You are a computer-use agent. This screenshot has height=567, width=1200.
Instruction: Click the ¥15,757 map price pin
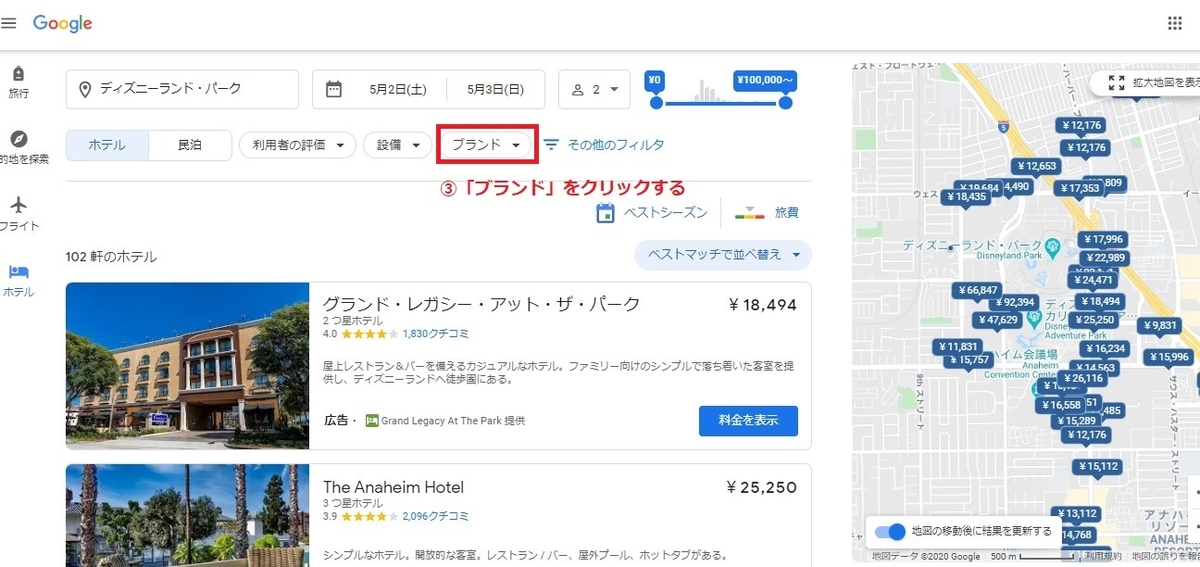coord(968,360)
